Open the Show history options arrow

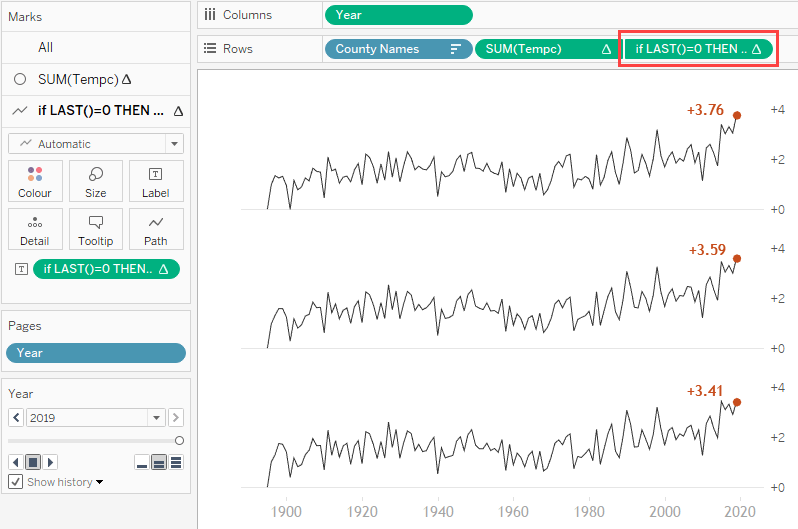tap(99, 483)
